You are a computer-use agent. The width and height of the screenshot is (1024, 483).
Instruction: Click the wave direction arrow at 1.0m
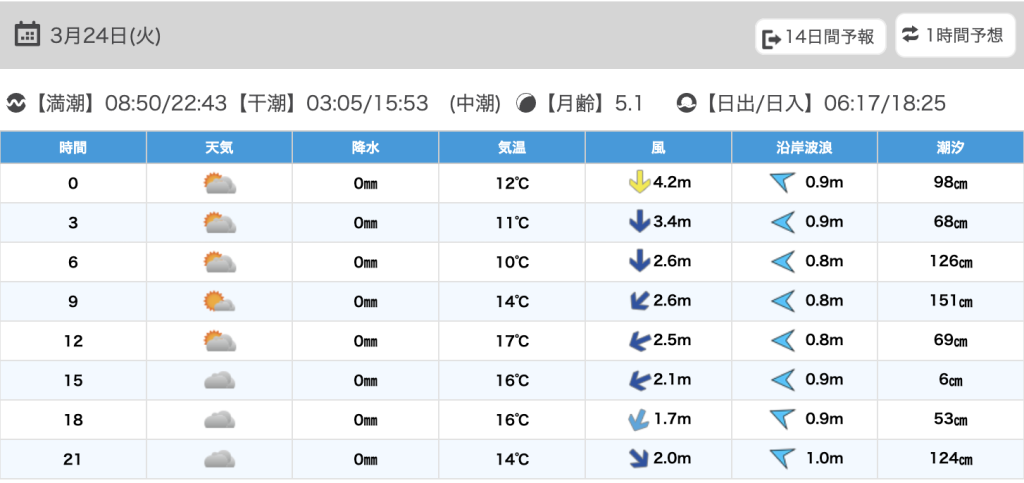(x=782, y=459)
